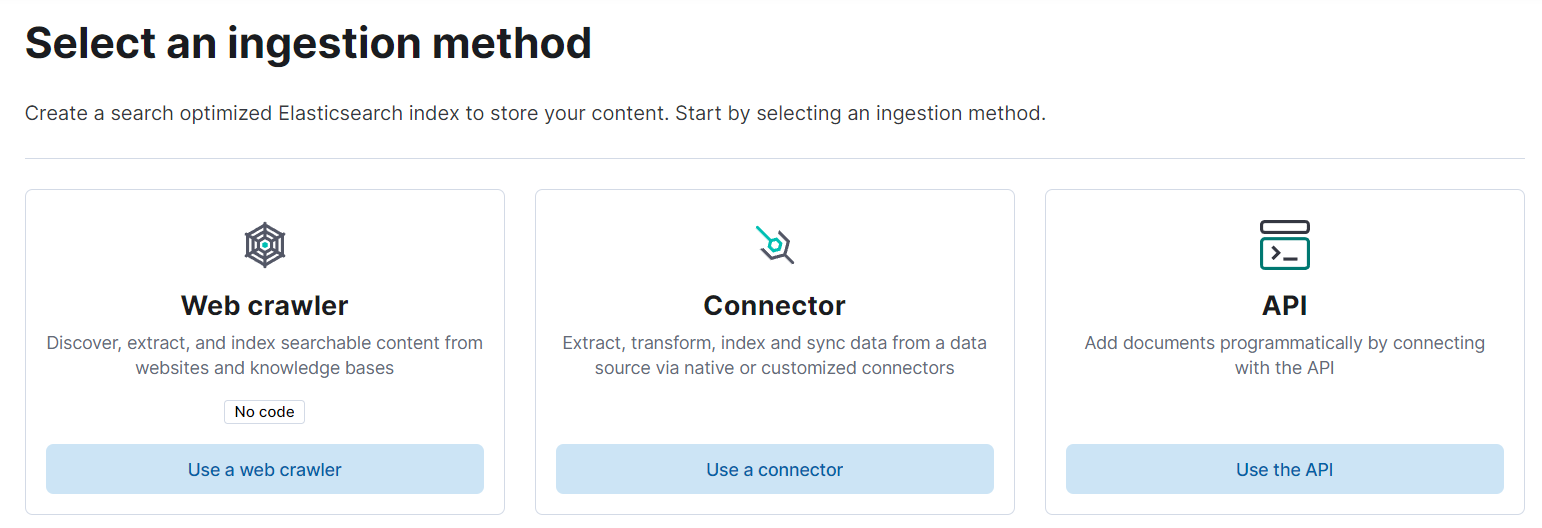This screenshot has width=1542, height=528.
Task: Click blank area above Use the API button
Action: (x=1284, y=412)
